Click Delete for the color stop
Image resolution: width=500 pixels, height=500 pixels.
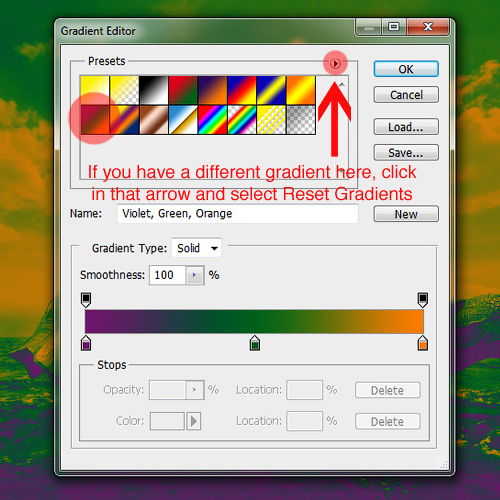coord(387,421)
